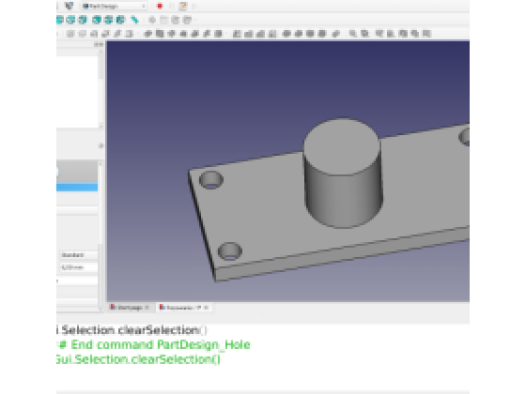Set view to Front cube icon
The height and width of the screenshot is (394, 526).
(x=60, y=20)
